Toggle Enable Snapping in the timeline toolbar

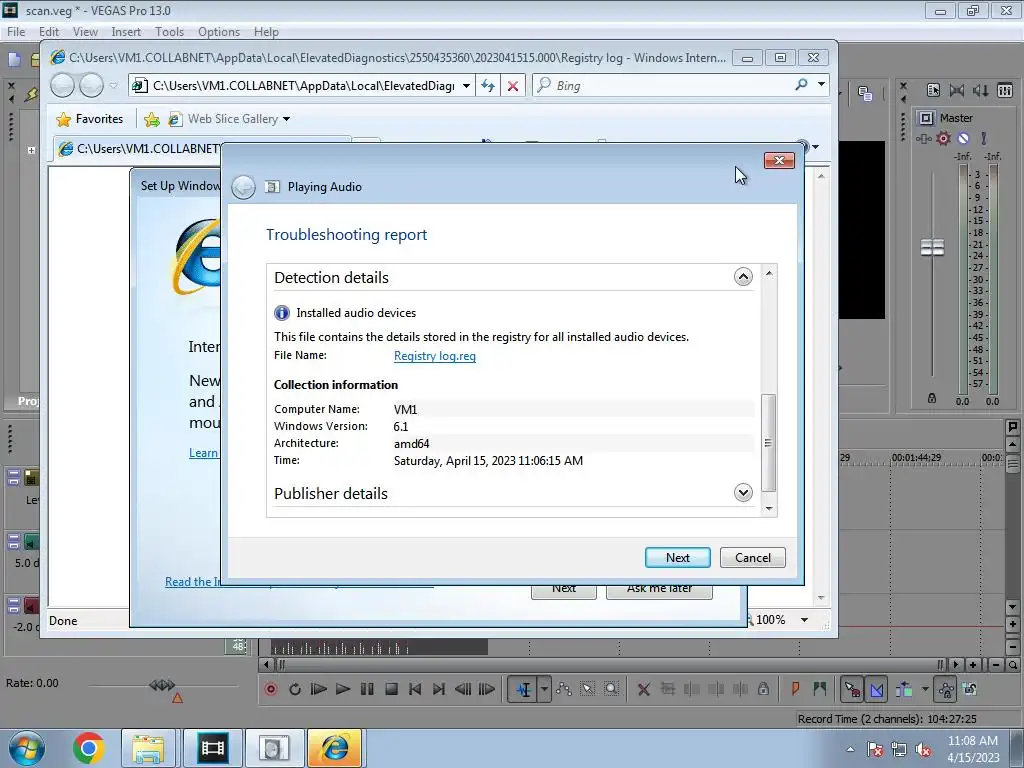tap(852, 689)
